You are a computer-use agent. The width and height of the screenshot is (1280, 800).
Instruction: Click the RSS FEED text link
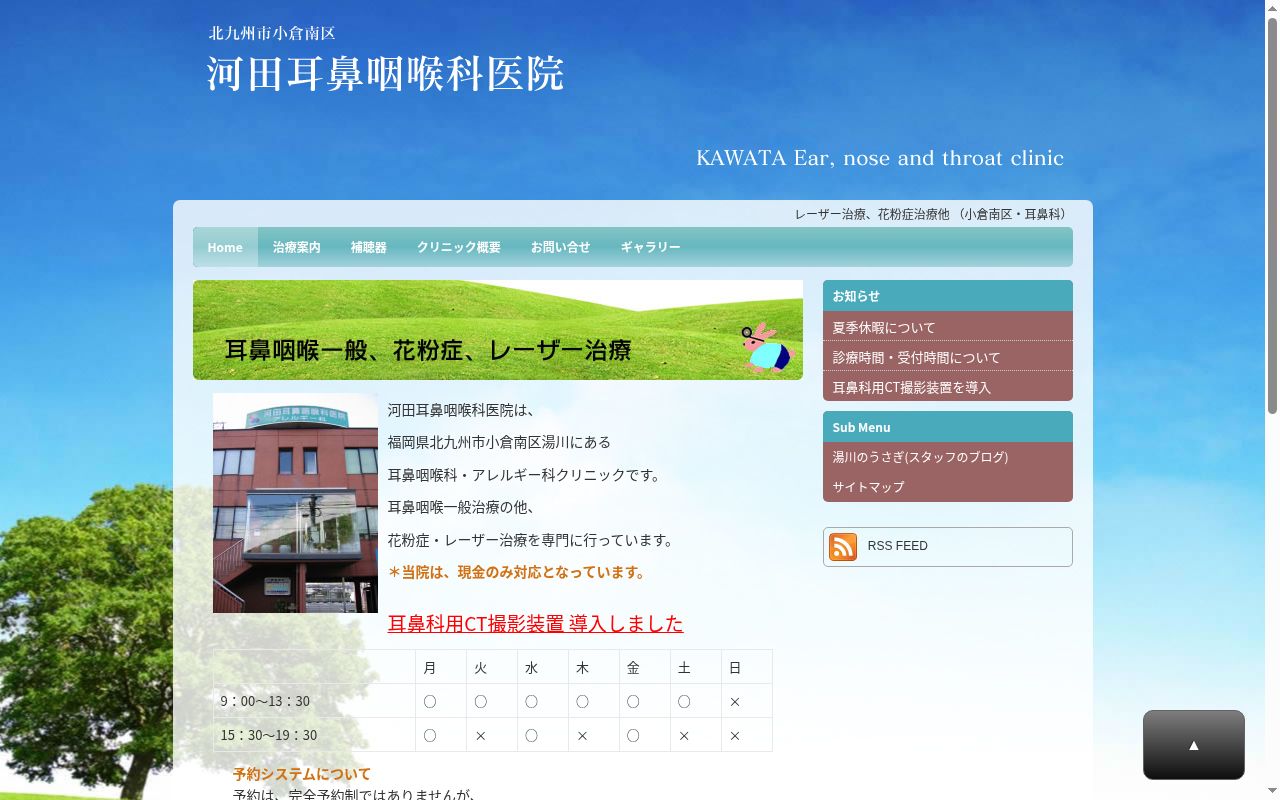pyautogui.click(x=897, y=546)
